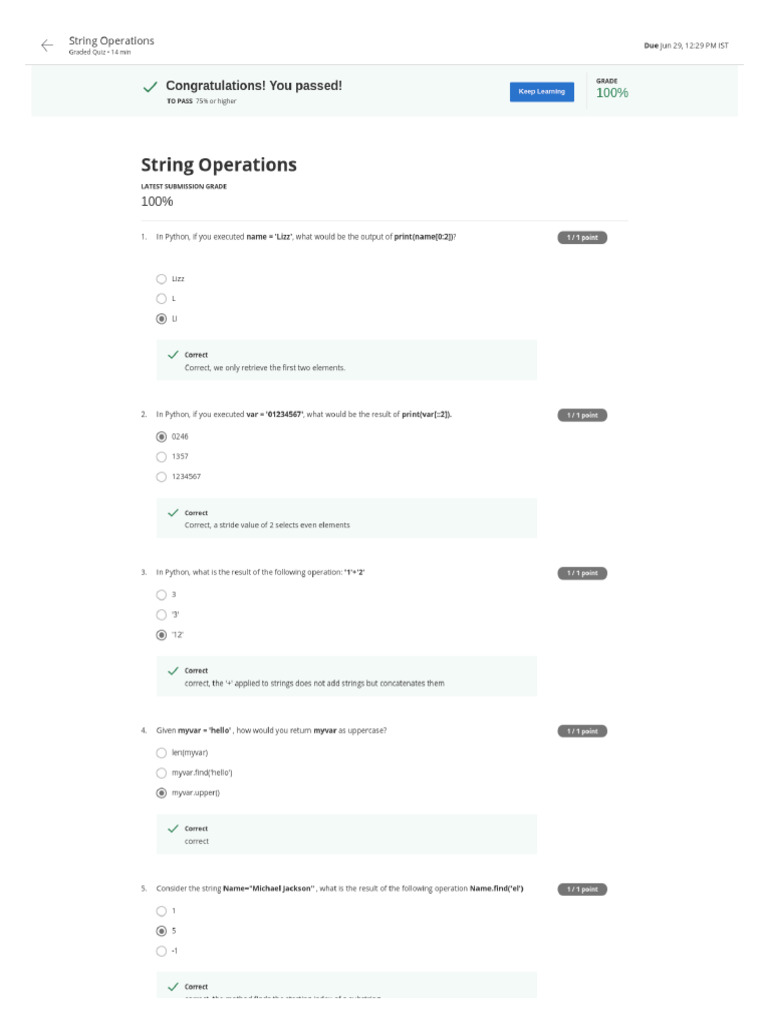Click the Keep Learning button
Screen dimensions: 768x1024
[541, 91]
